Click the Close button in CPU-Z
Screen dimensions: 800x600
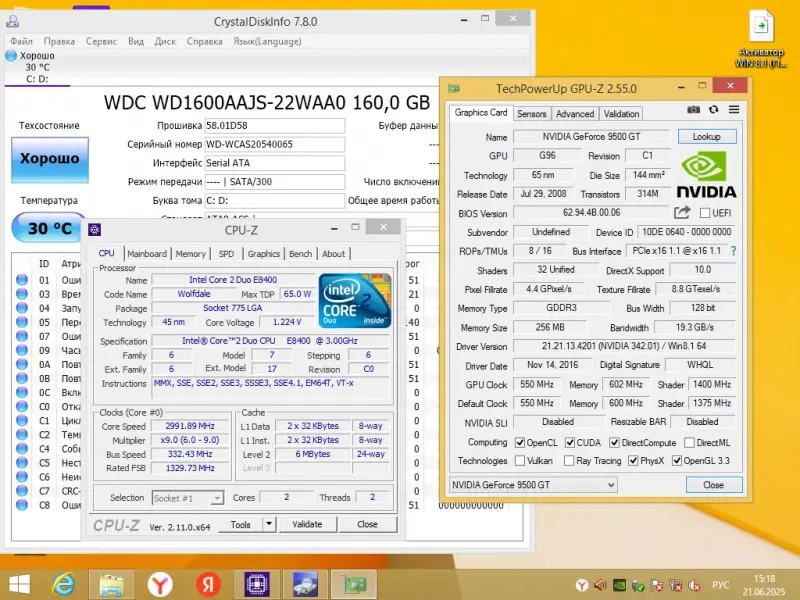click(x=367, y=524)
